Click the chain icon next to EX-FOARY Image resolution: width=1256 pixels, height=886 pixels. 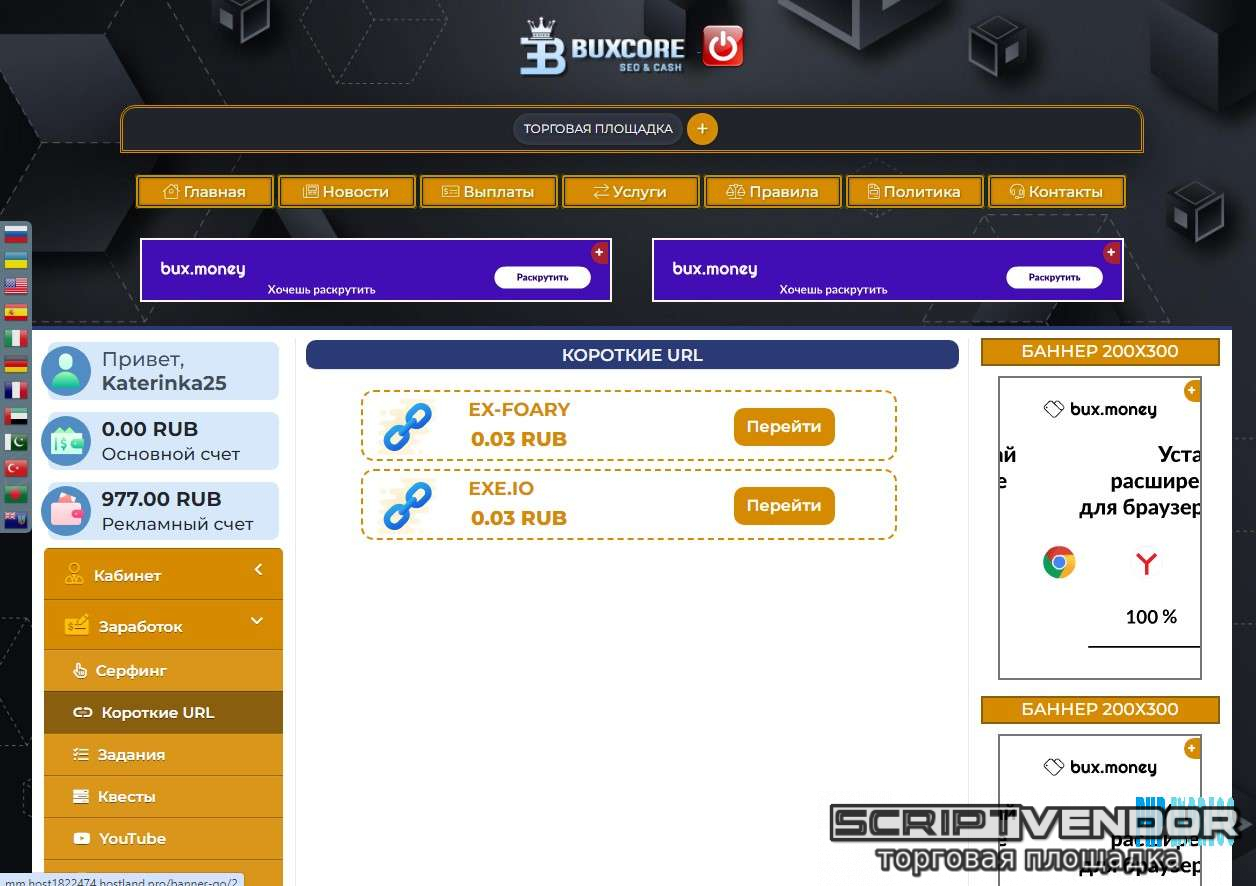(407, 427)
